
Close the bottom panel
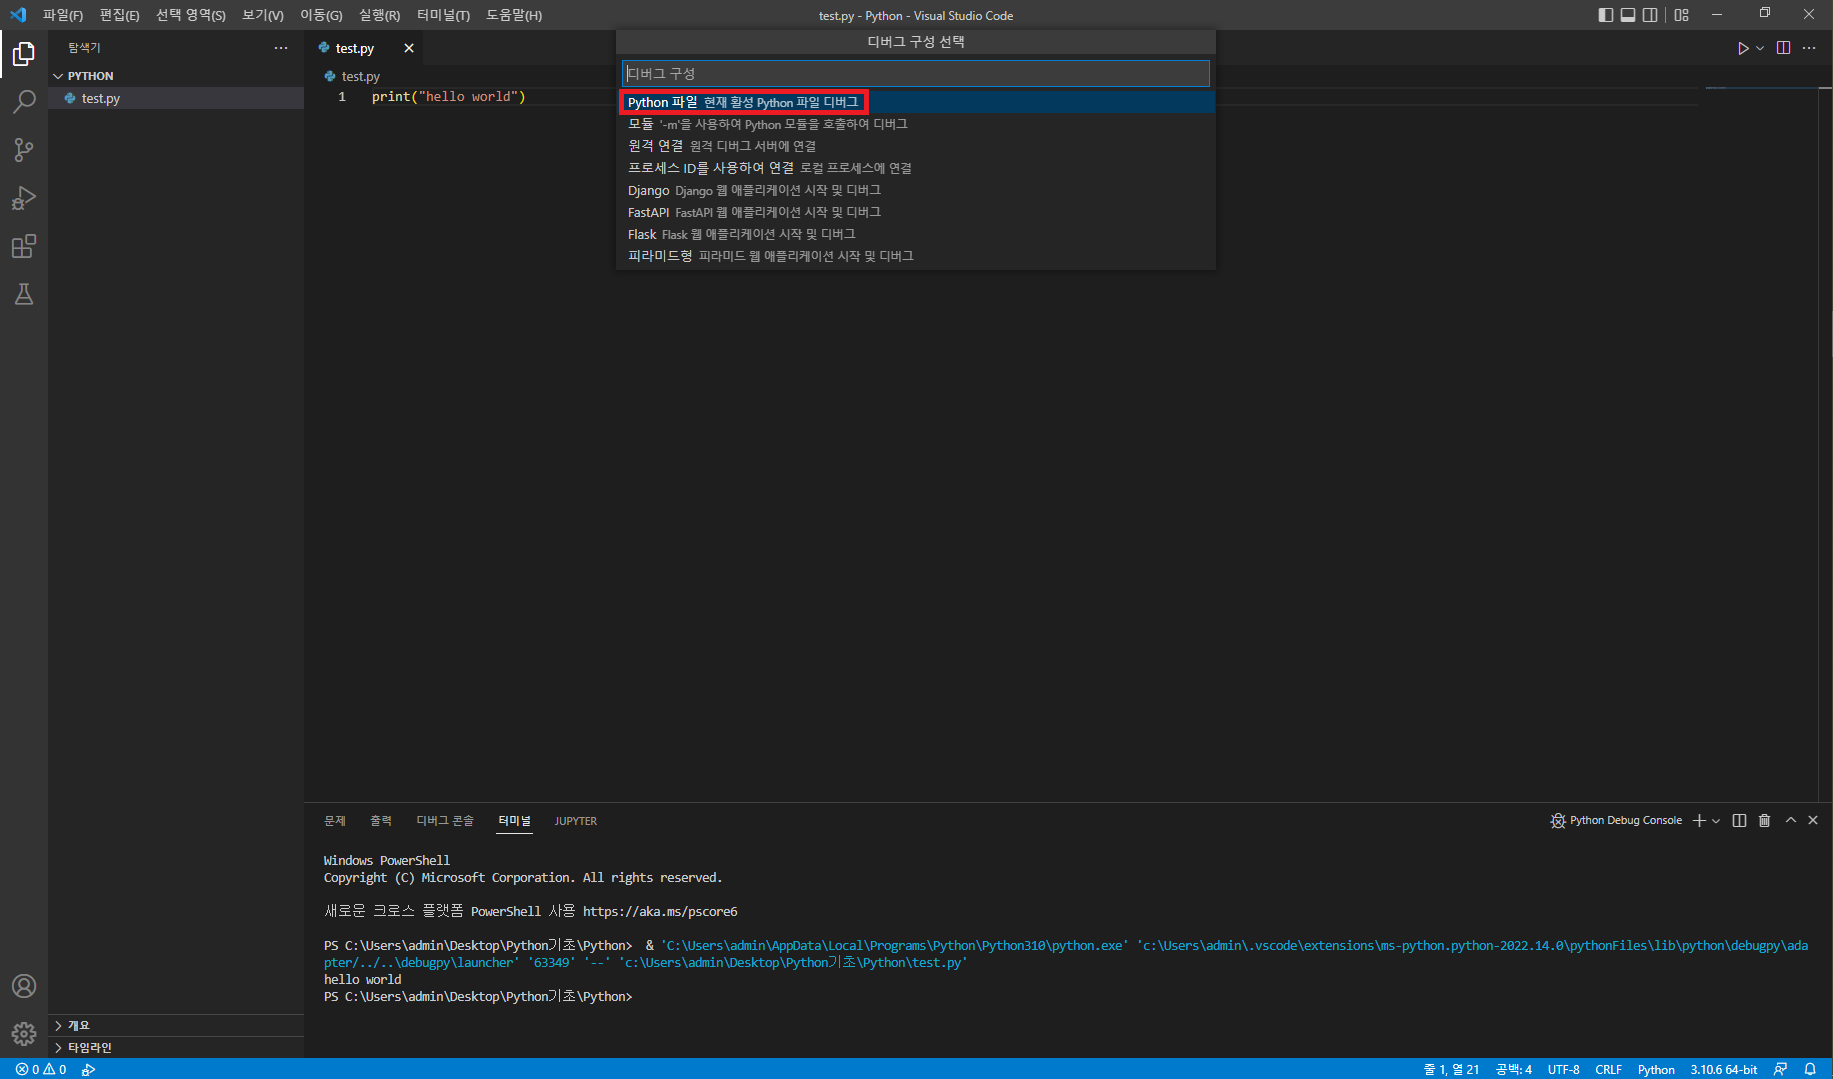pyautogui.click(x=1813, y=820)
